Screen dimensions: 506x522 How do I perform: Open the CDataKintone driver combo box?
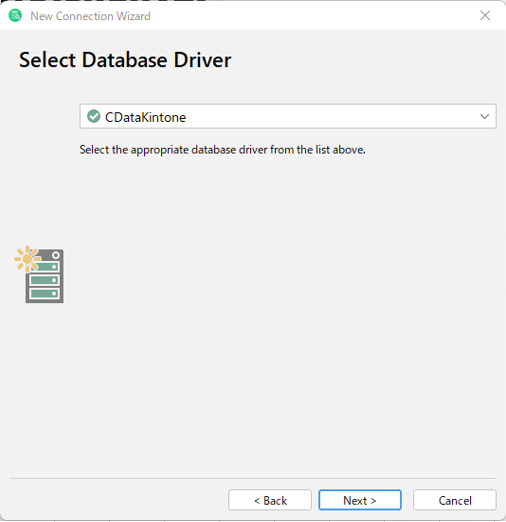288,116
